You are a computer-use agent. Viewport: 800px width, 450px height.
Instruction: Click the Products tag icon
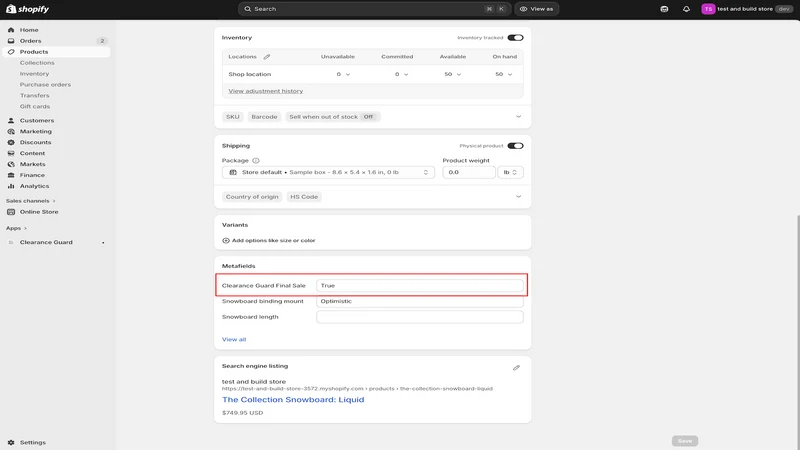coord(11,52)
